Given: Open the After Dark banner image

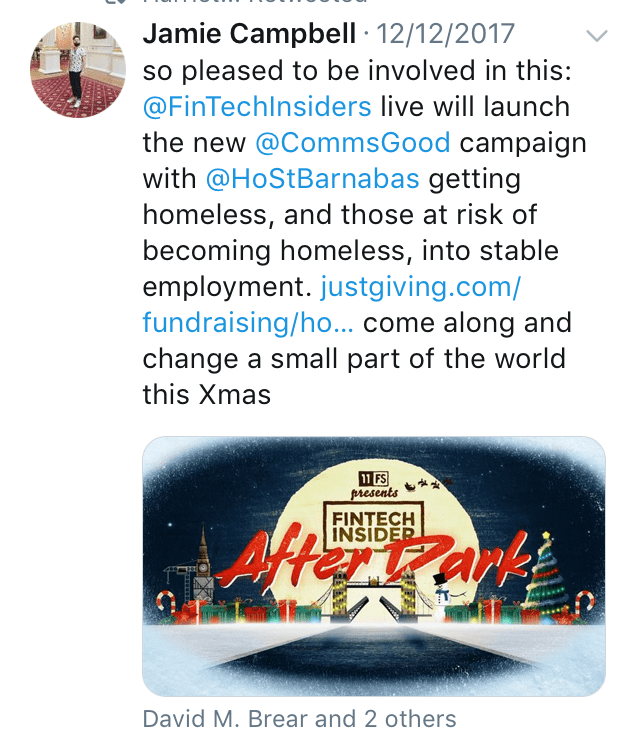Looking at the screenshot, I should 373,565.
